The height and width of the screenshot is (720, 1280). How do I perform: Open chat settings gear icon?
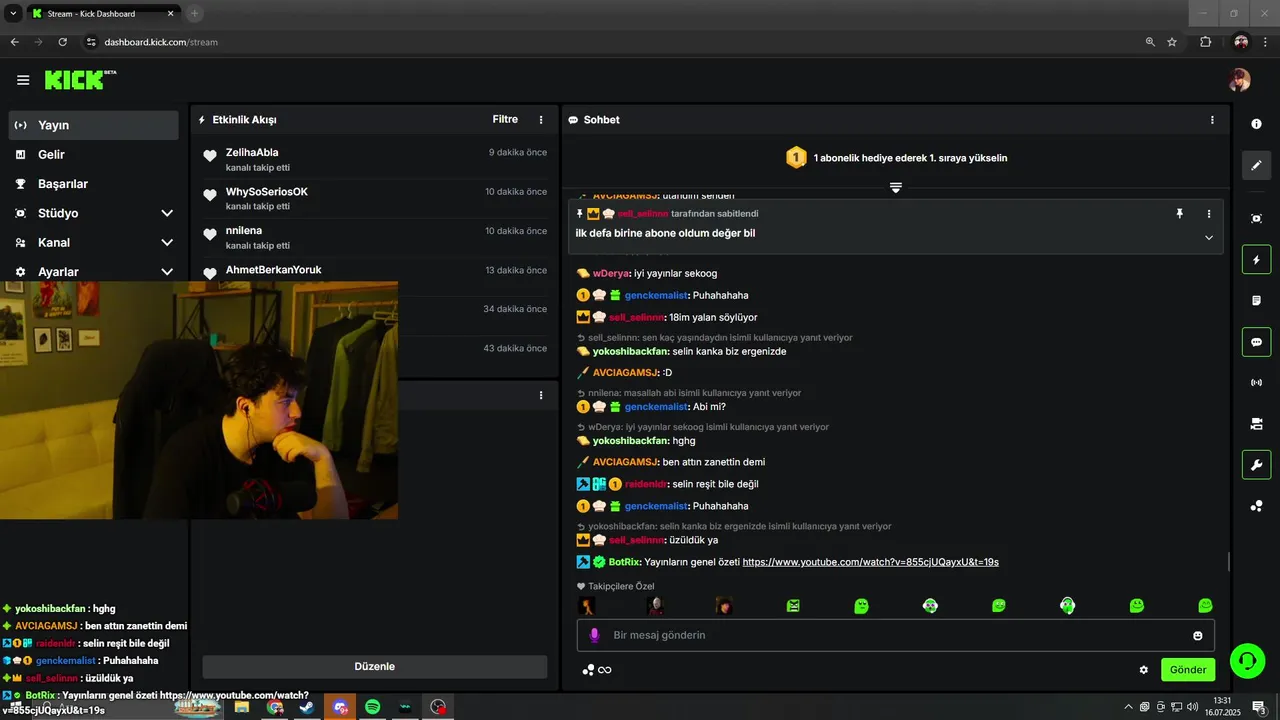point(1144,670)
